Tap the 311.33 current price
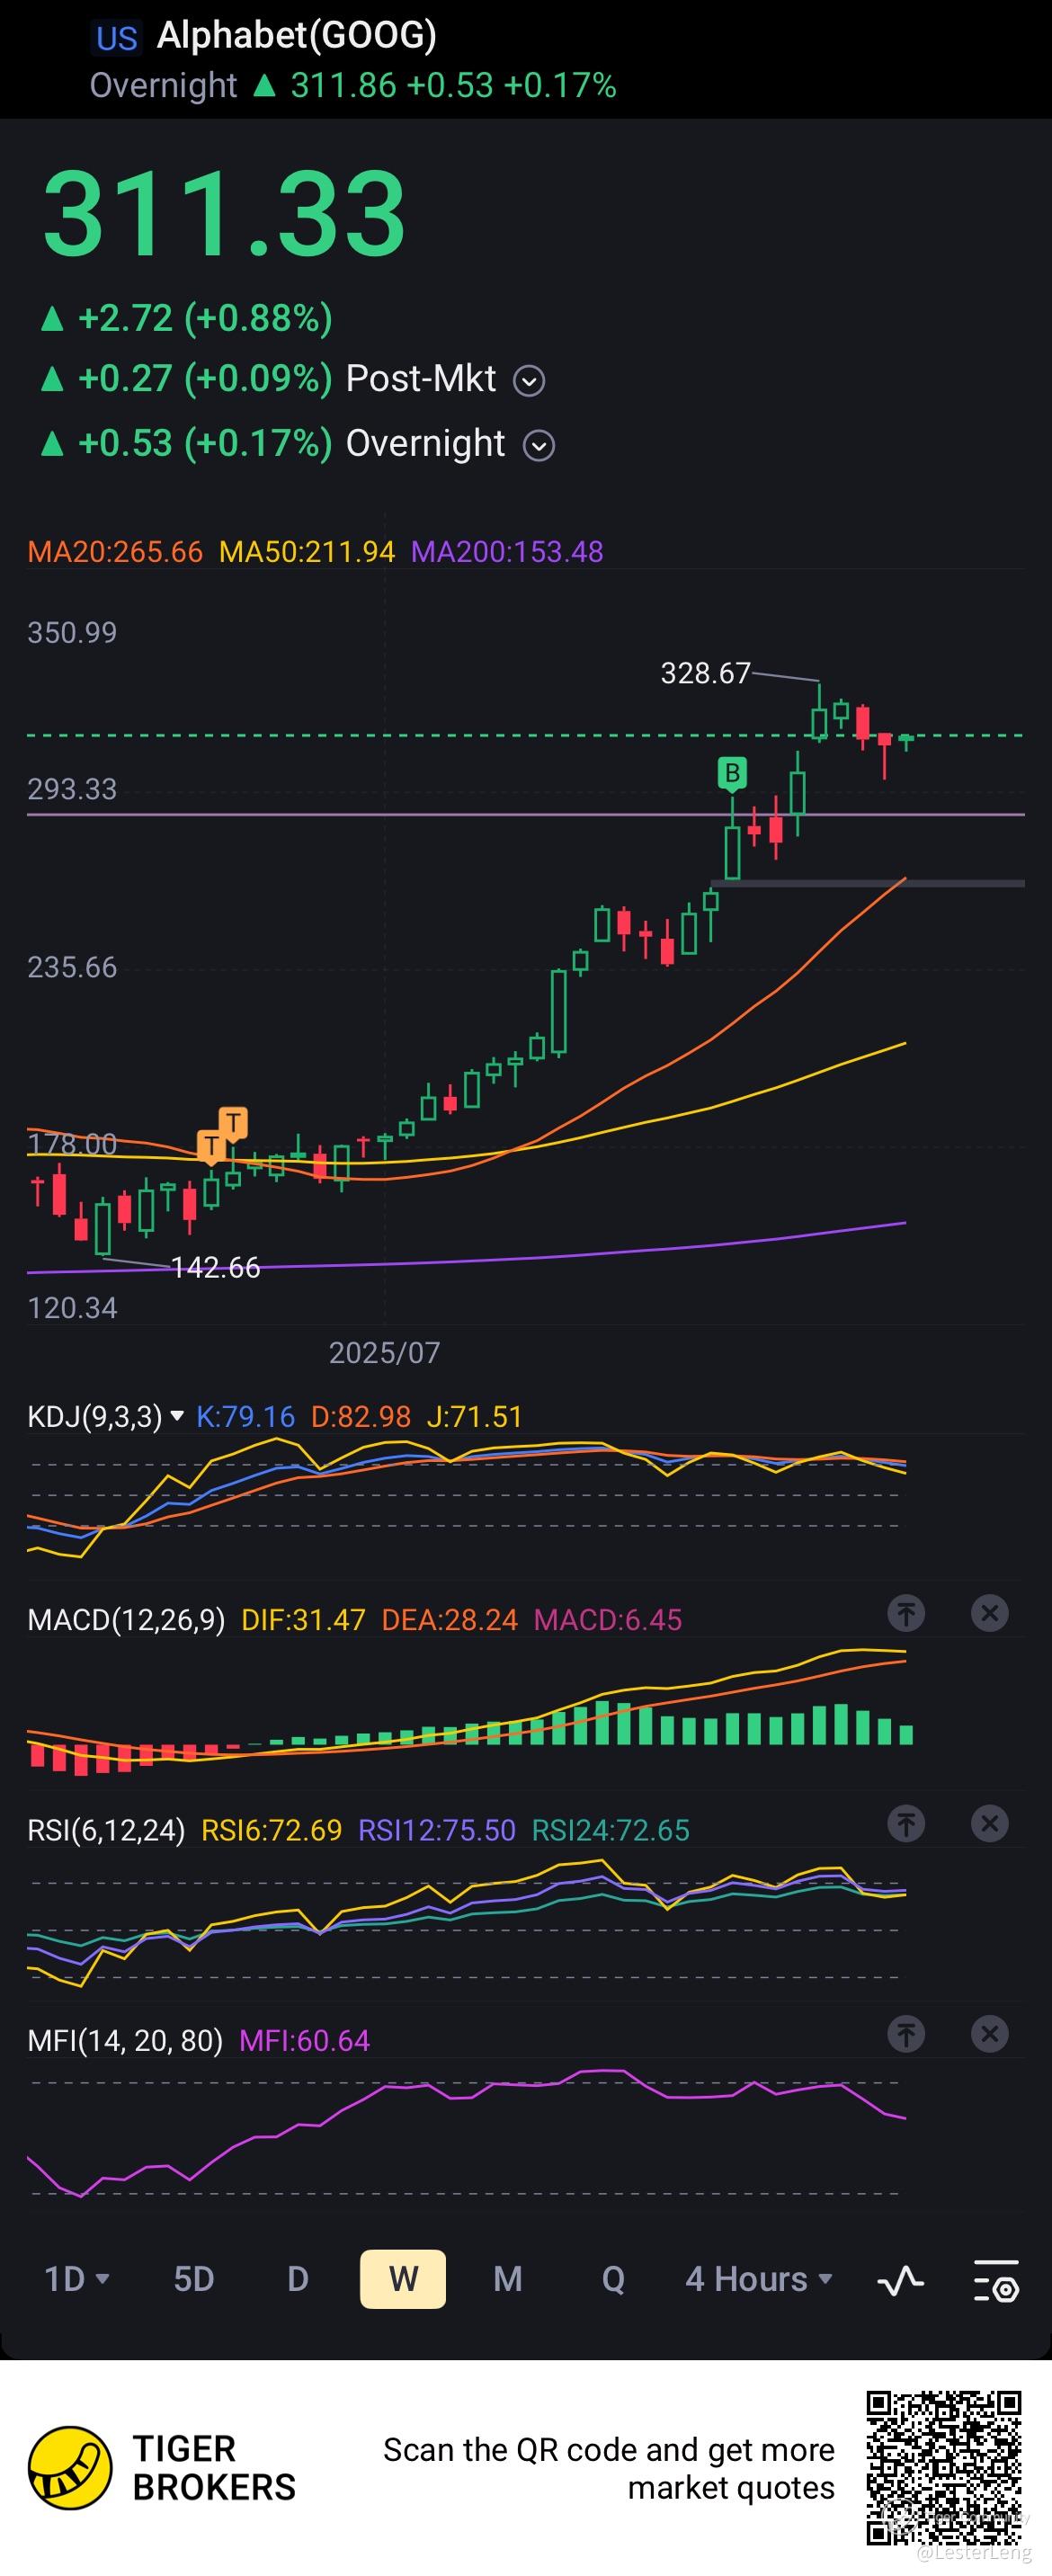 coord(224,213)
